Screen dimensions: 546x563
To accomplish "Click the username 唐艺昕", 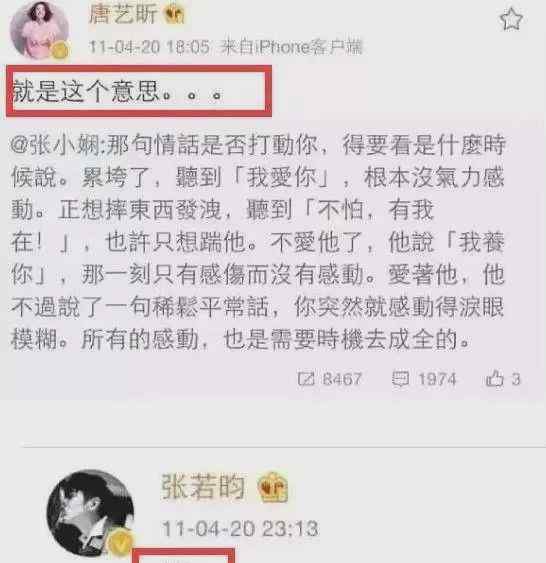I will (x=123, y=14).
